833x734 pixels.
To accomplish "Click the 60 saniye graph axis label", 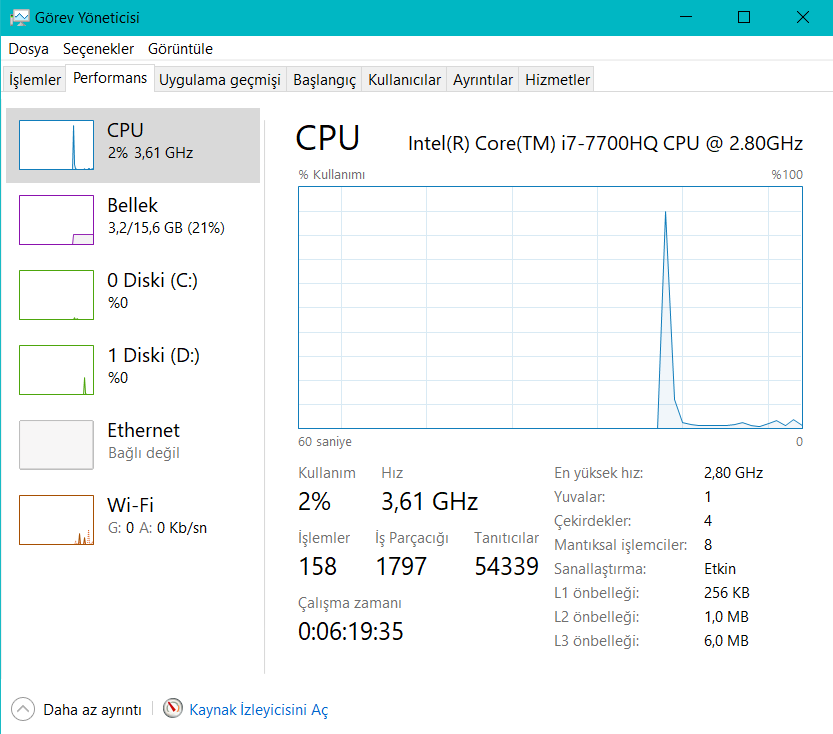I will (x=325, y=442).
